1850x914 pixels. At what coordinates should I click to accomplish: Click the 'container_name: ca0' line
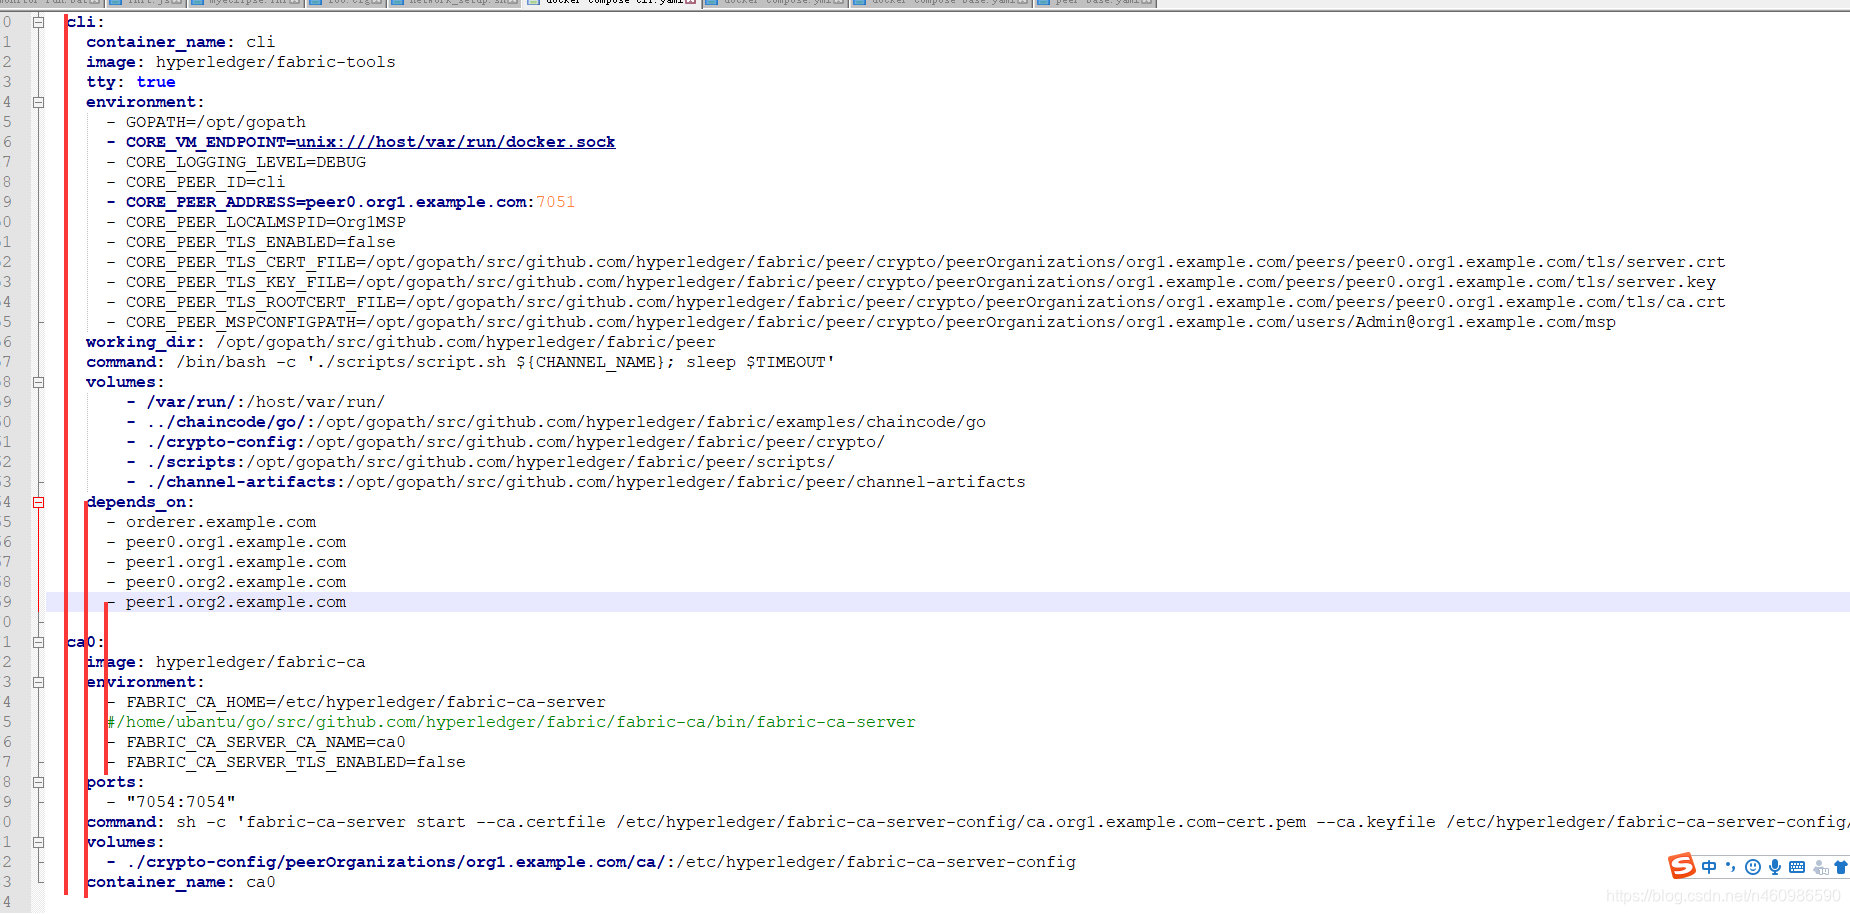tap(180, 882)
